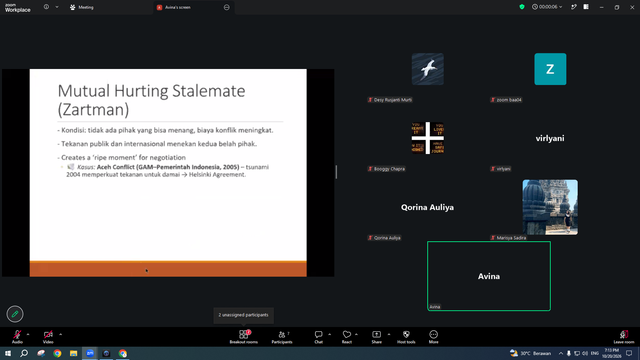The height and width of the screenshot is (360, 640).
Task: Open weather widget showing 30°C Berawan
Action: [531, 353]
